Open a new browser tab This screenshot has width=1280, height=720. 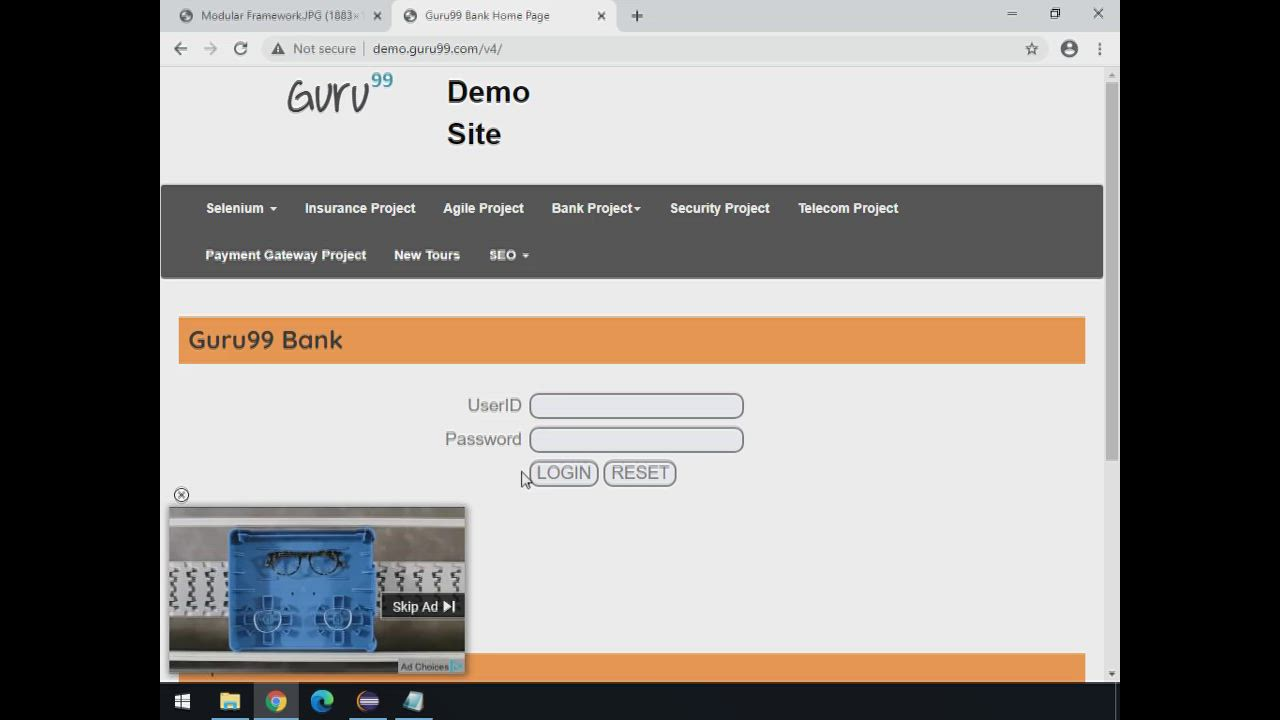(637, 15)
